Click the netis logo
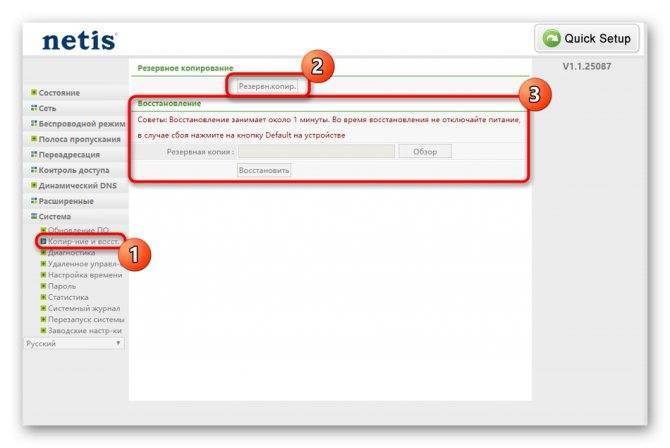This screenshot has height=448, width=670. 79,41
